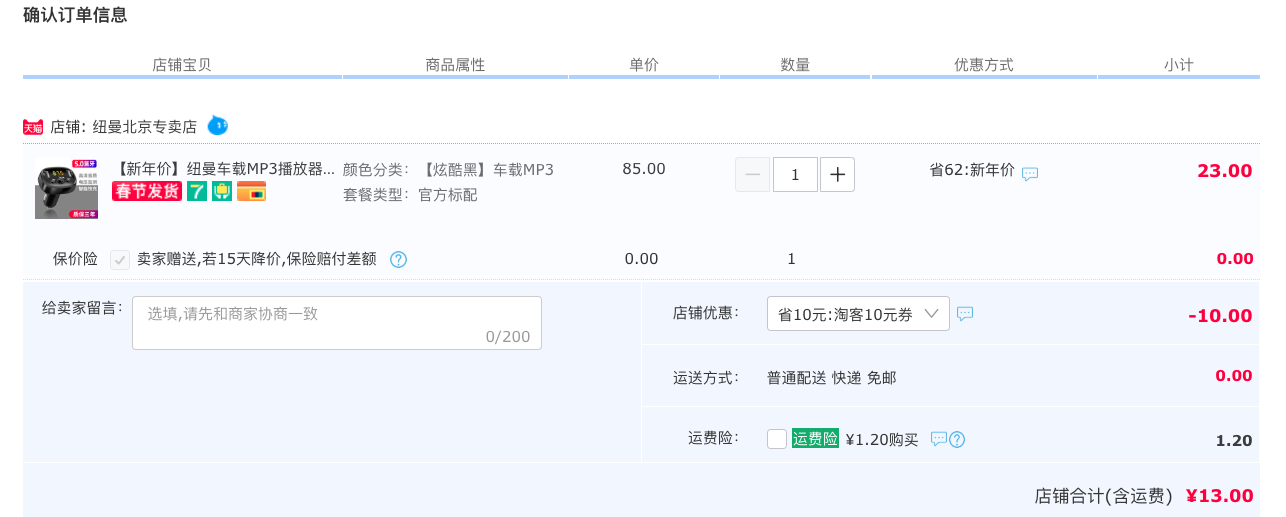Click the green 7-day return icon

tap(197, 191)
